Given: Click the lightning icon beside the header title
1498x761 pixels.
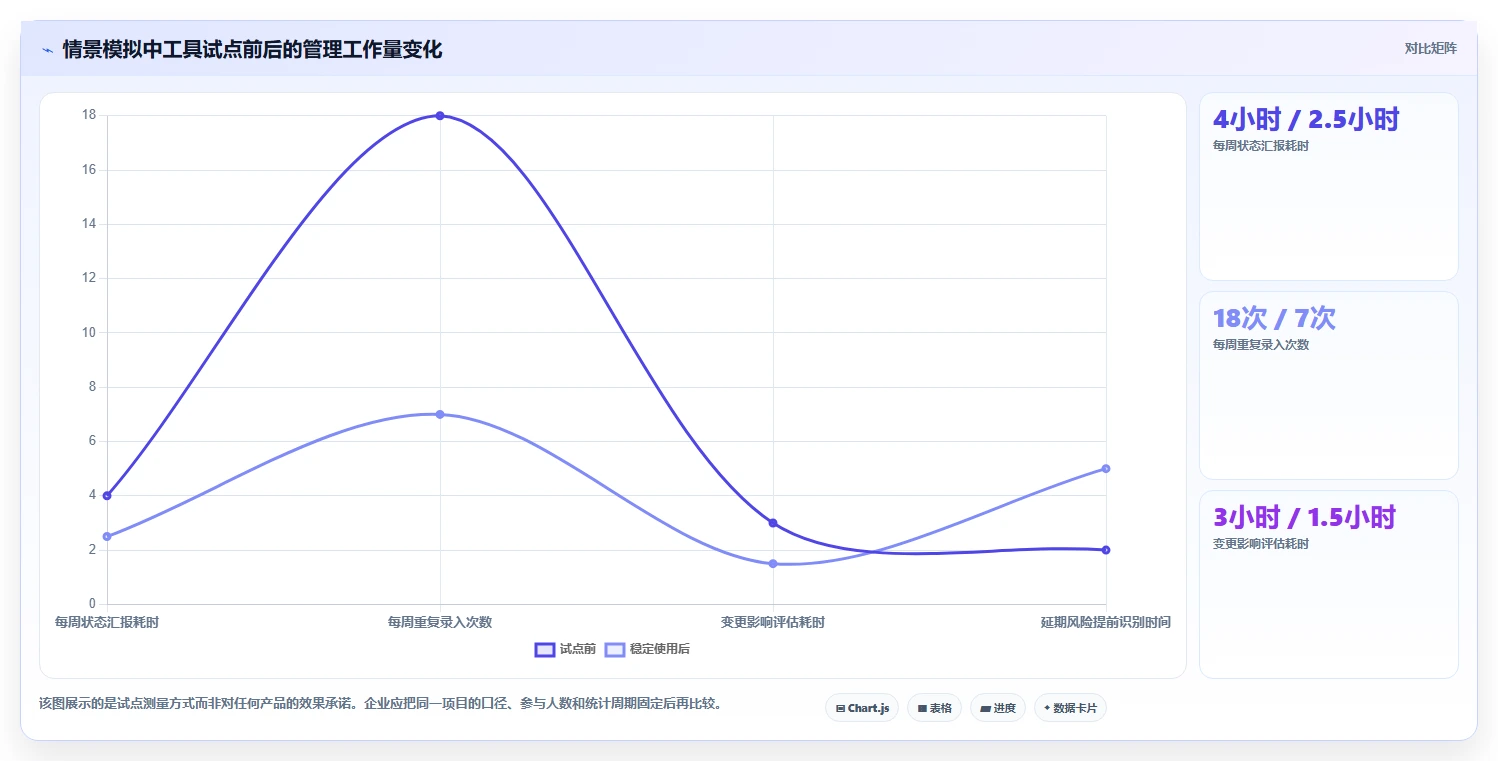Looking at the screenshot, I should (47, 50).
